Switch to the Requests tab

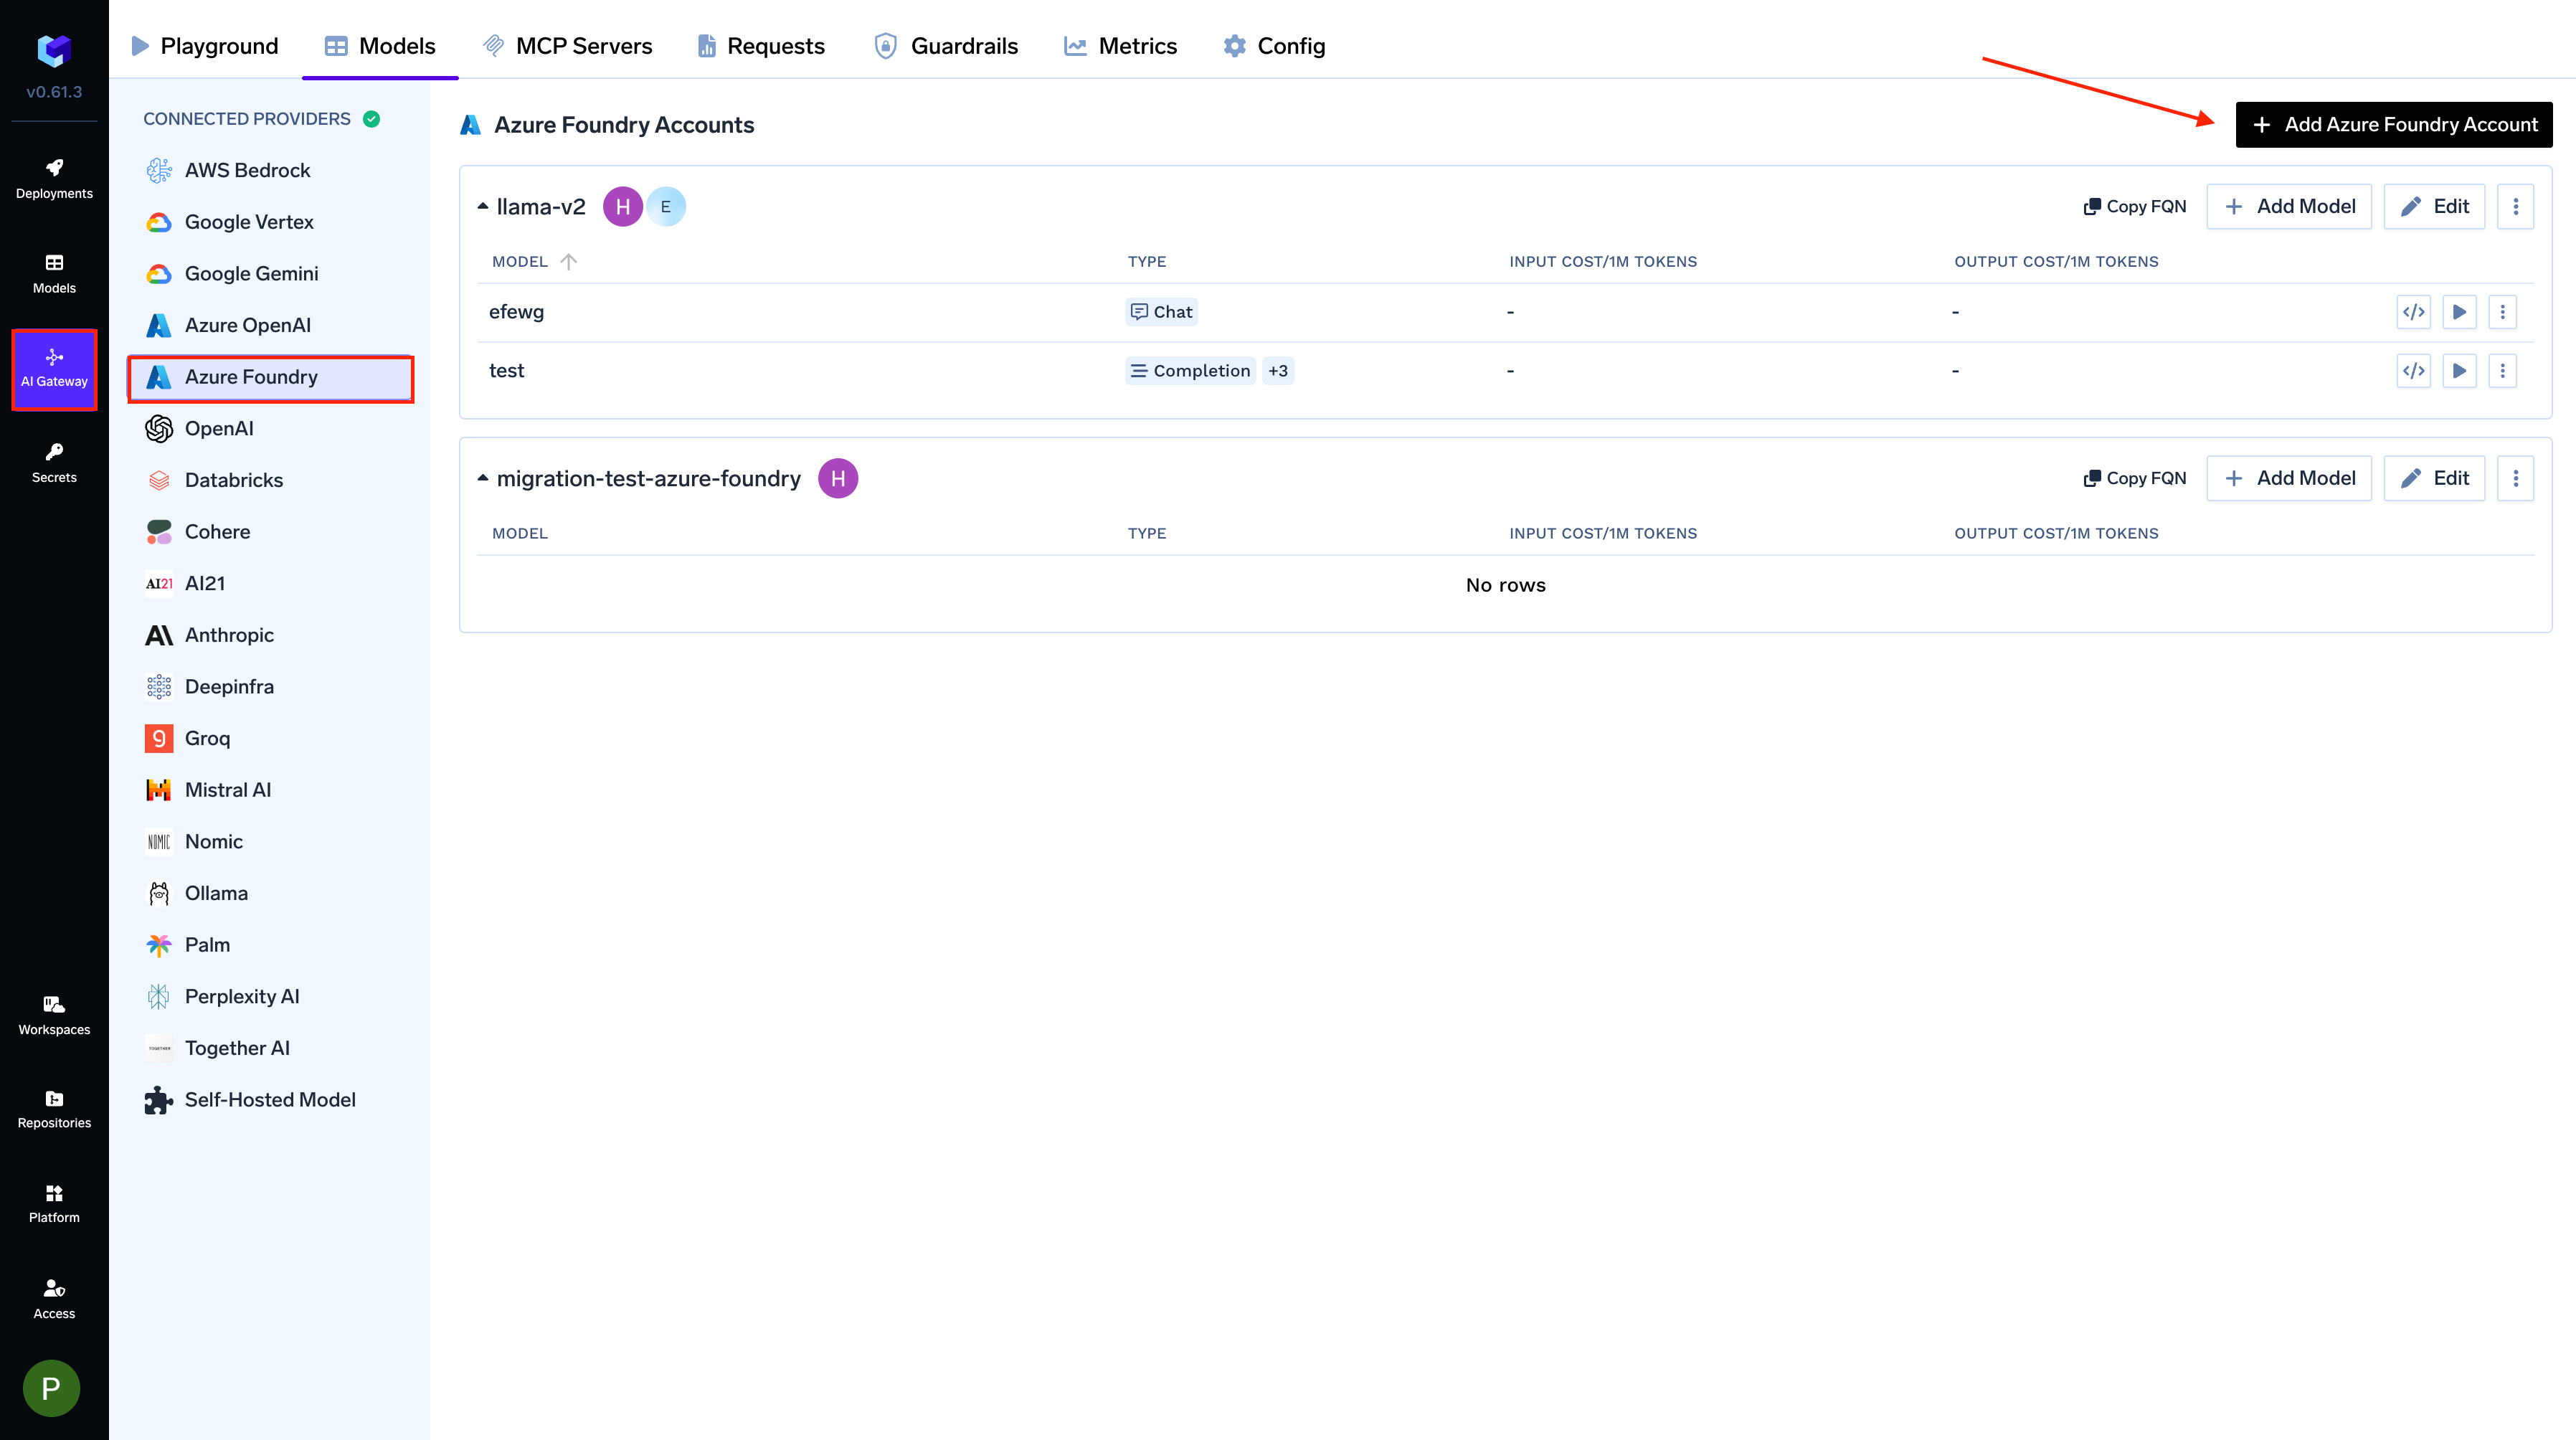click(x=761, y=46)
